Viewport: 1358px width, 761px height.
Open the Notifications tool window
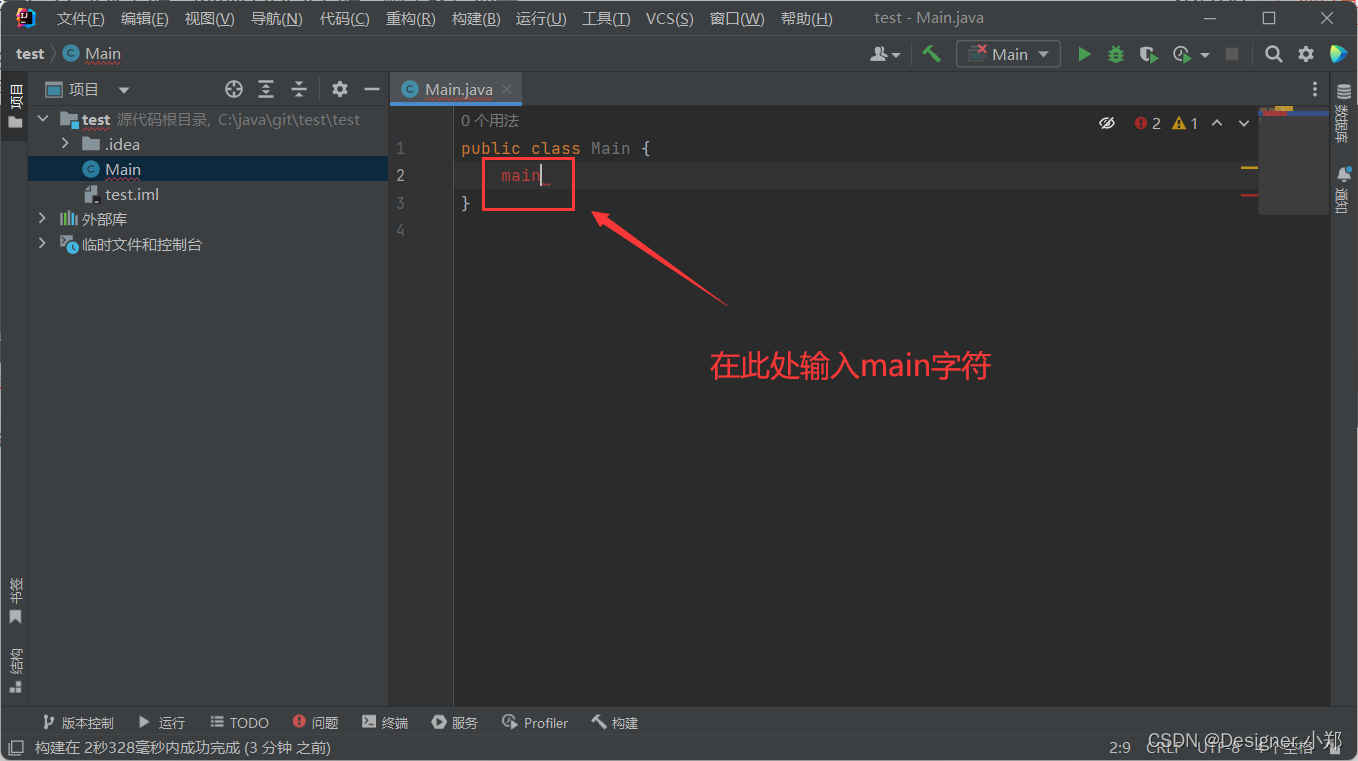1343,190
